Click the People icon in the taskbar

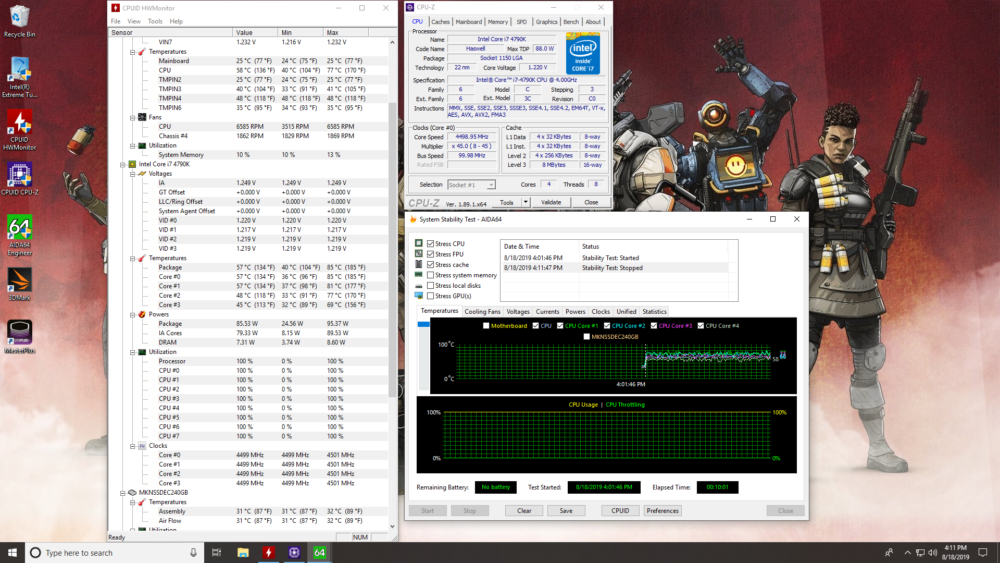pos(888,553)
